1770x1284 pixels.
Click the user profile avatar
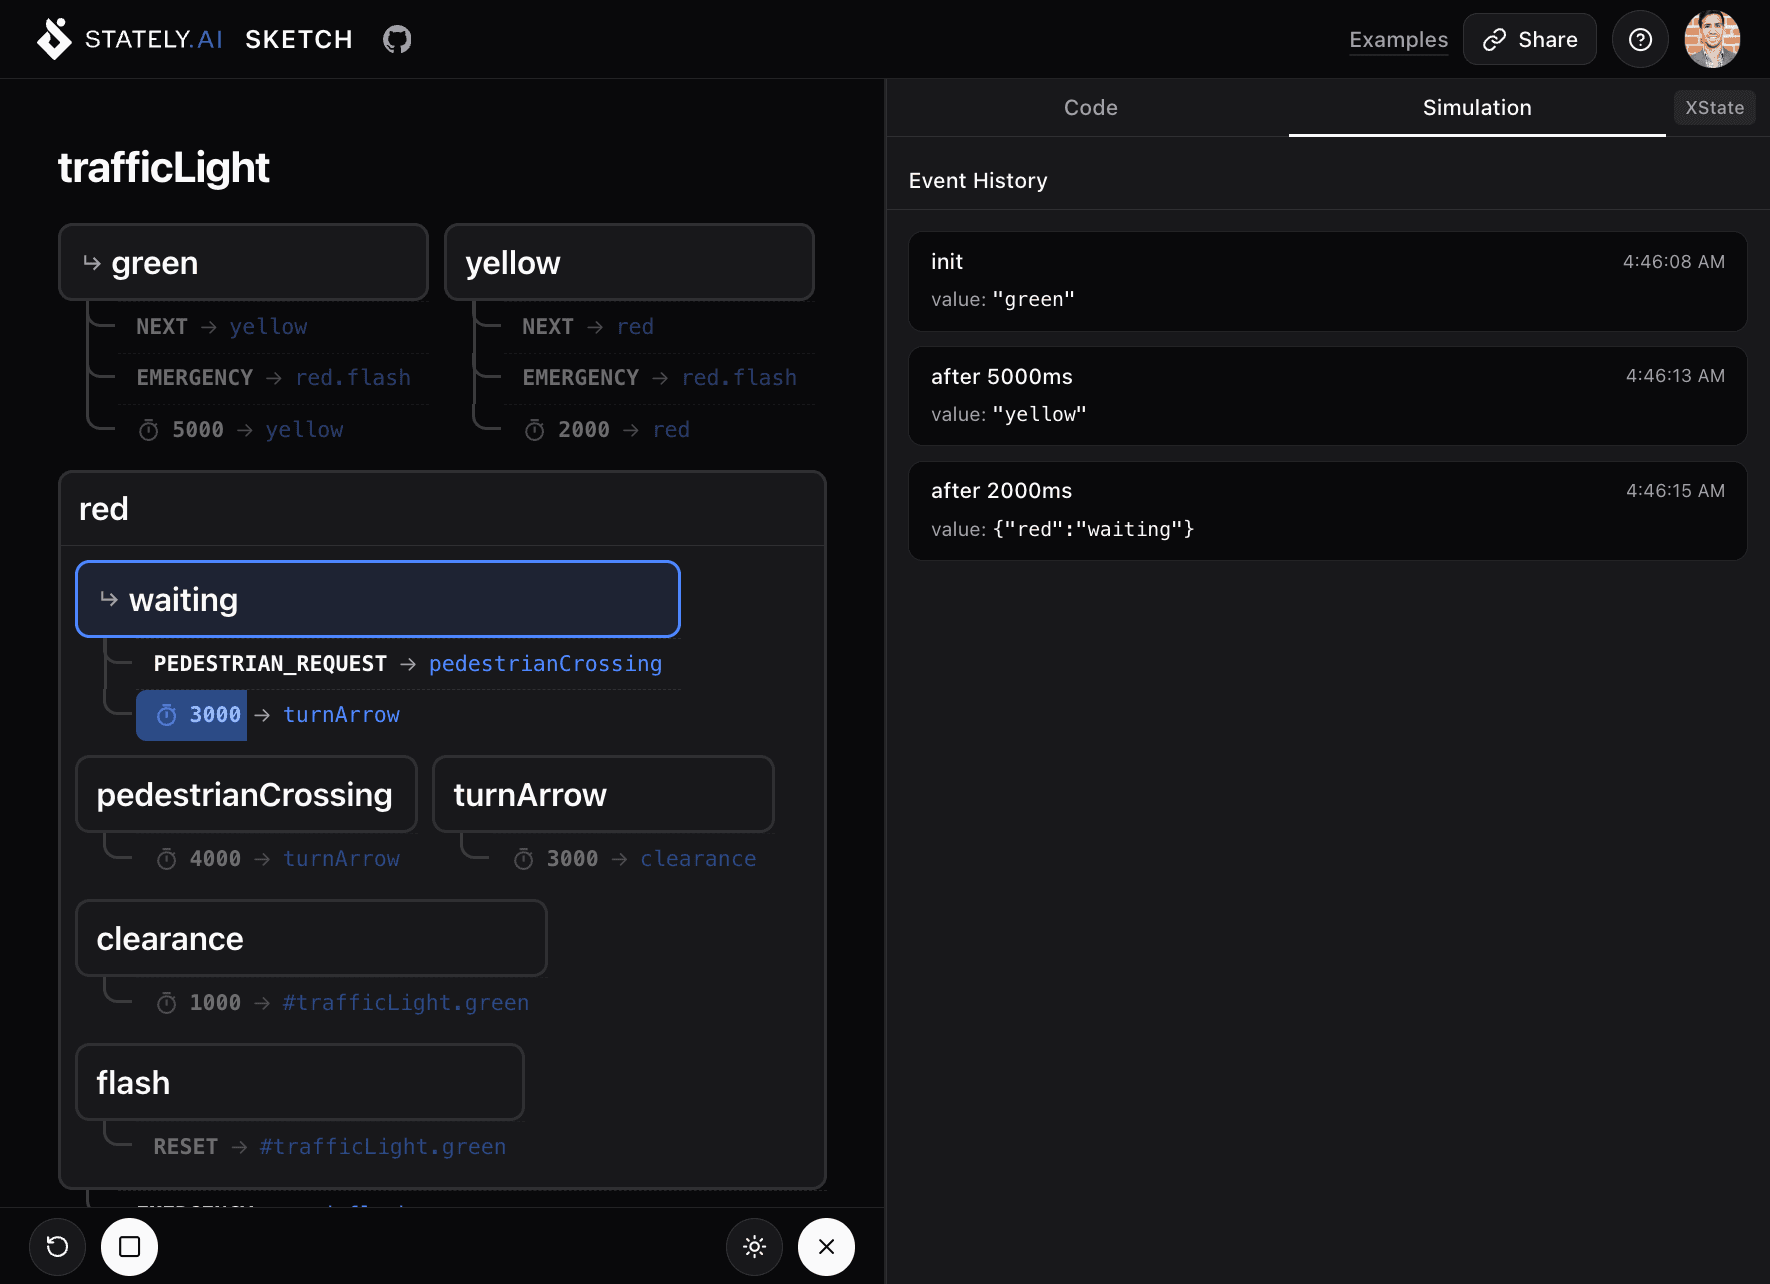1713,39
